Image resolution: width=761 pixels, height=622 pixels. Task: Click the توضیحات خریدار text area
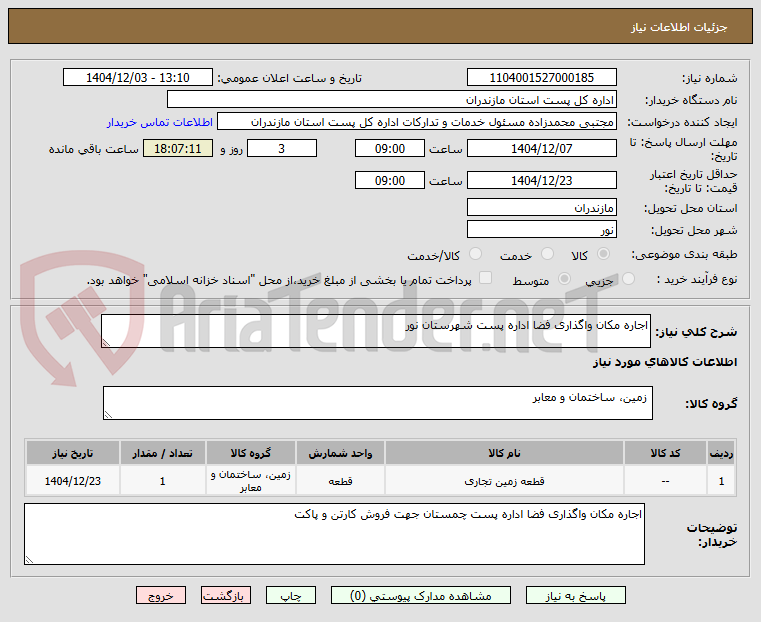tap(334, 534)
